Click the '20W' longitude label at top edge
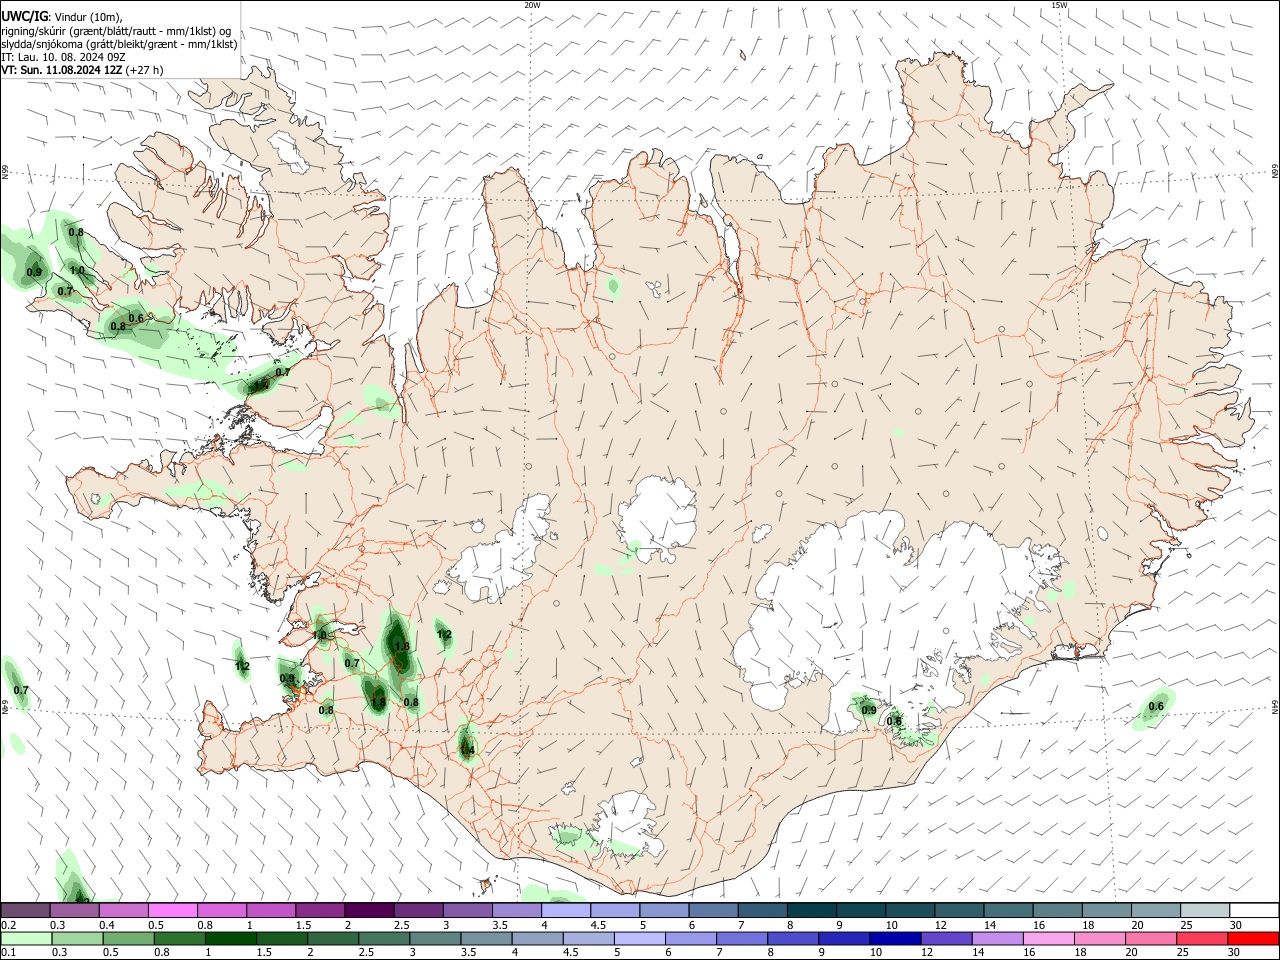The image size is (1280, 960). [532, 5]
